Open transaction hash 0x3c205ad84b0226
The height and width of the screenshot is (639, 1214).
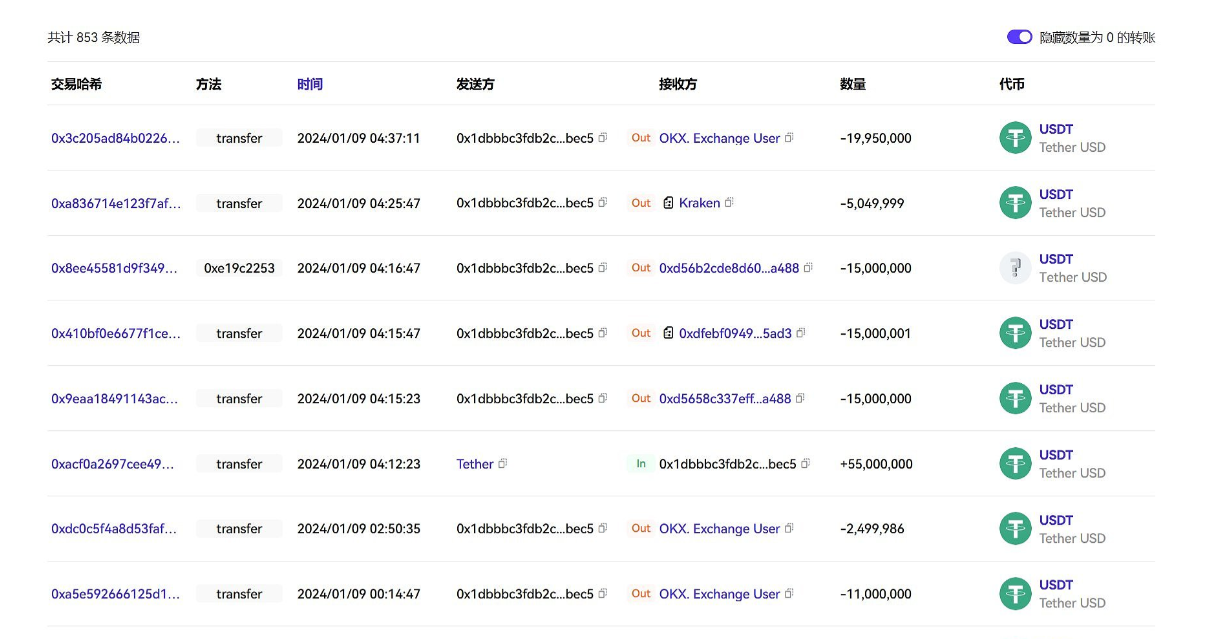(116, 138)
